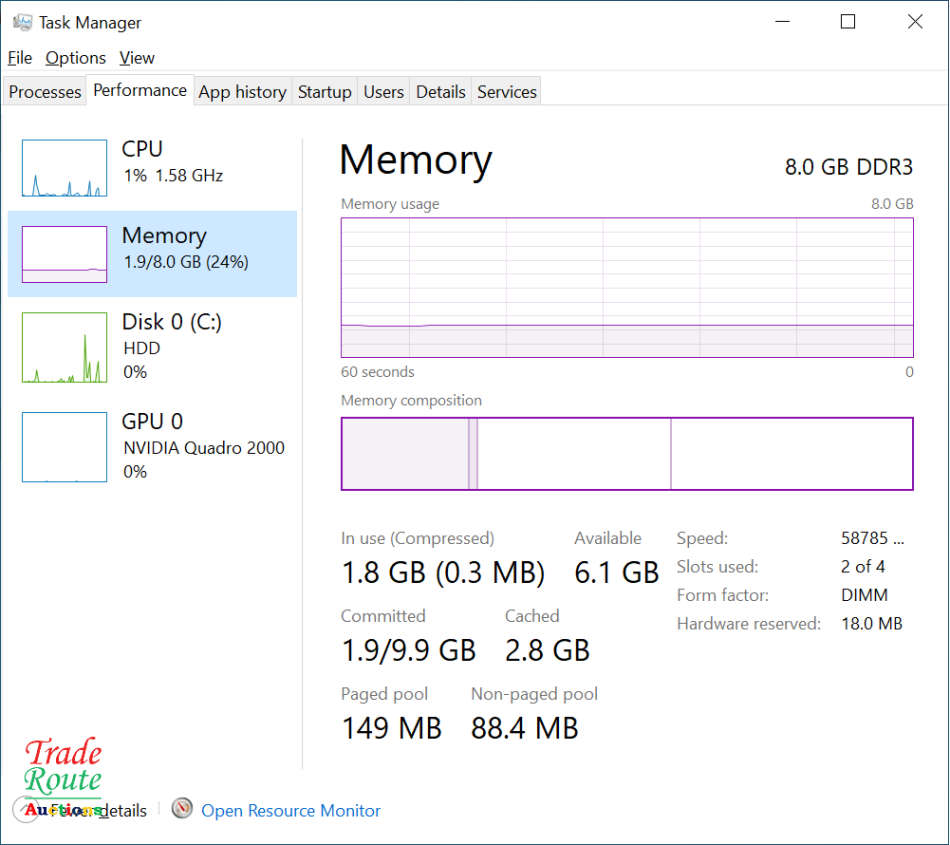Select the Memory usage mini graph thumbnail
This screenshot has width=950, height=845.
[x=64, y=254]
